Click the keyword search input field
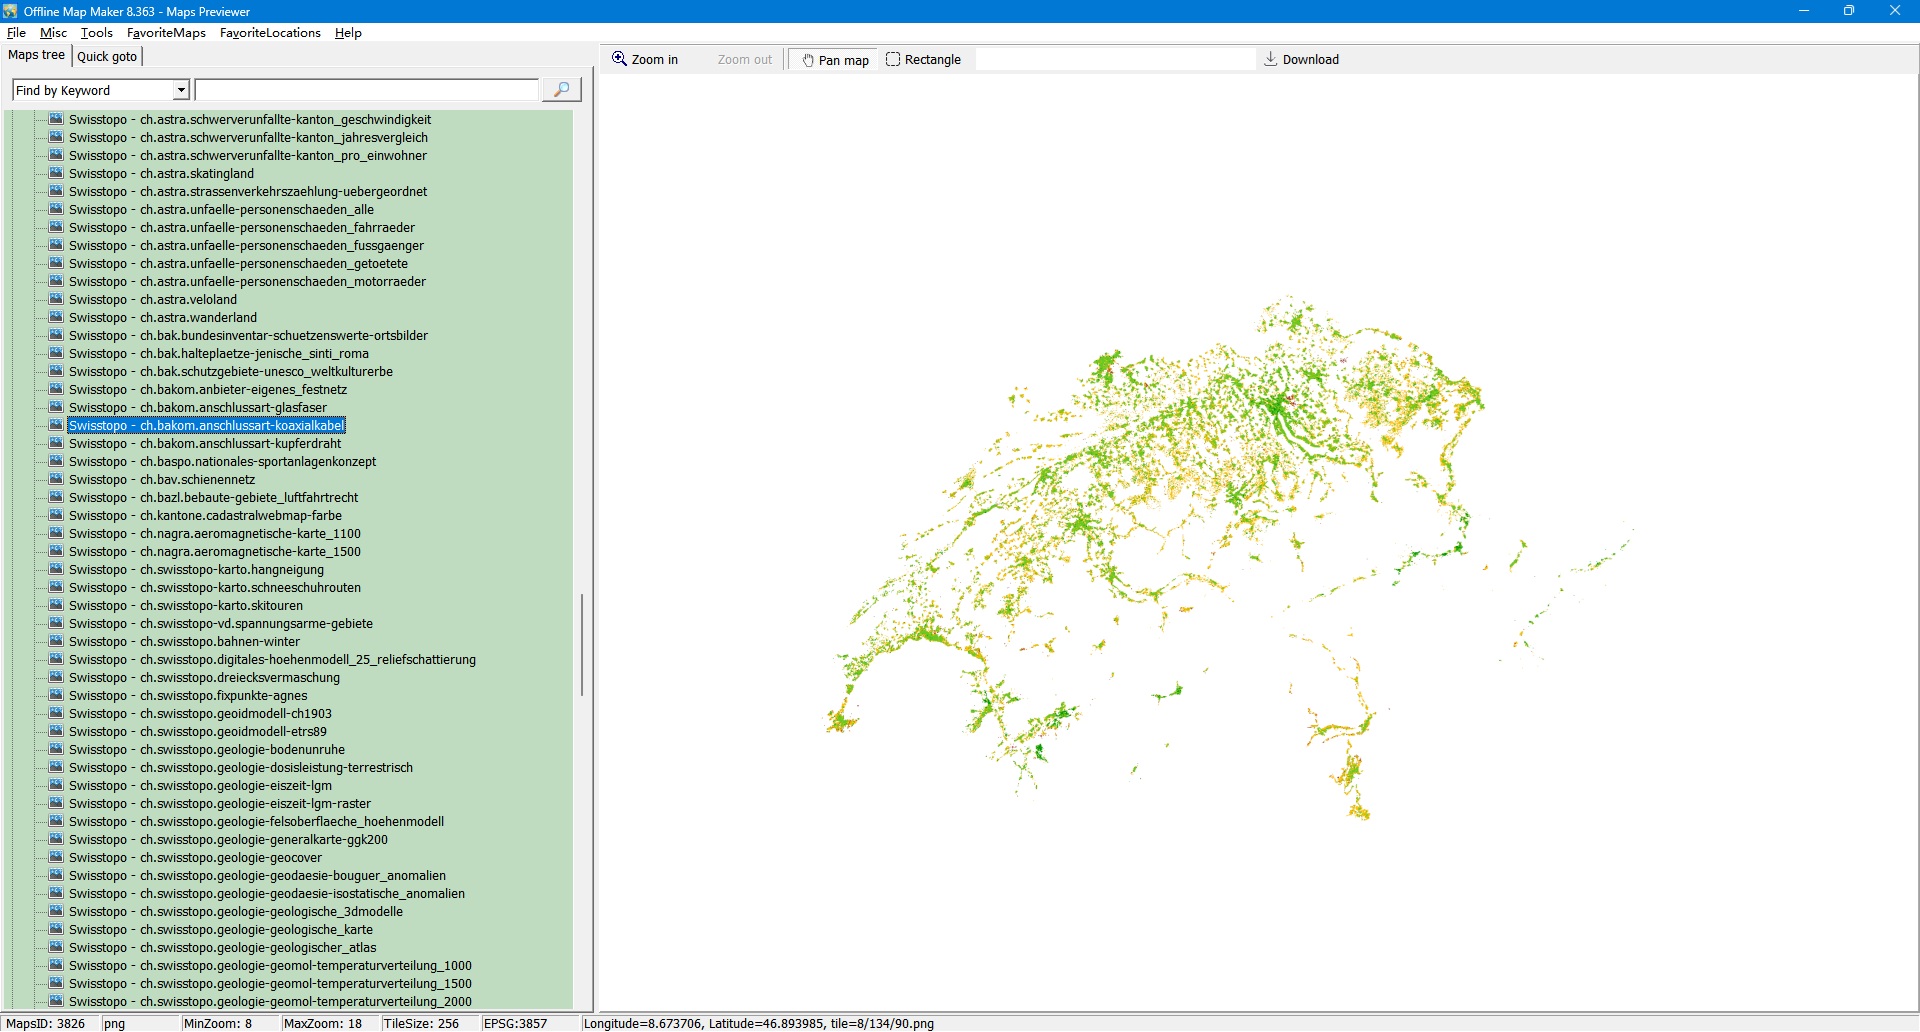1920x1032 pixels. click(x=366, y=91)
